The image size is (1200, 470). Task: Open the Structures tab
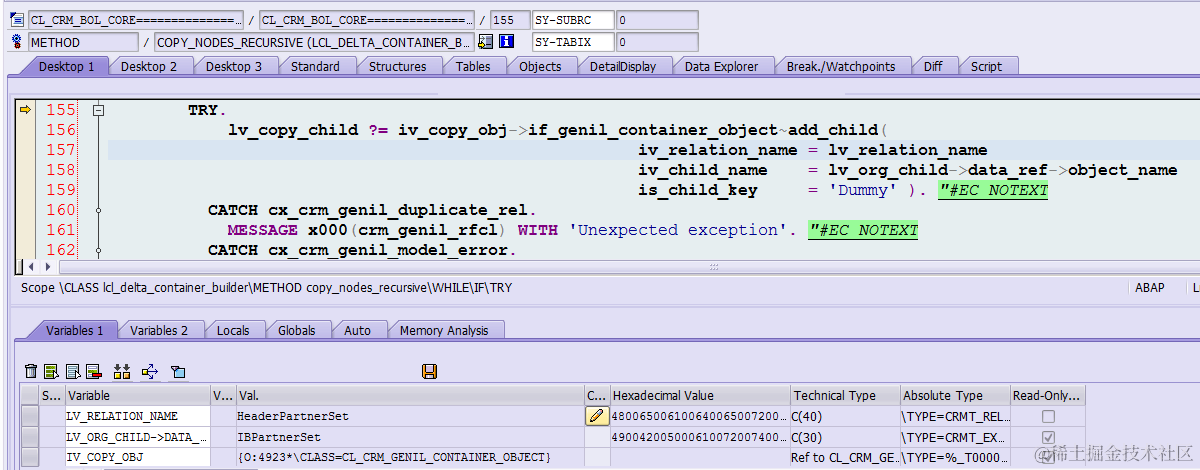click(x=397, y=66)
